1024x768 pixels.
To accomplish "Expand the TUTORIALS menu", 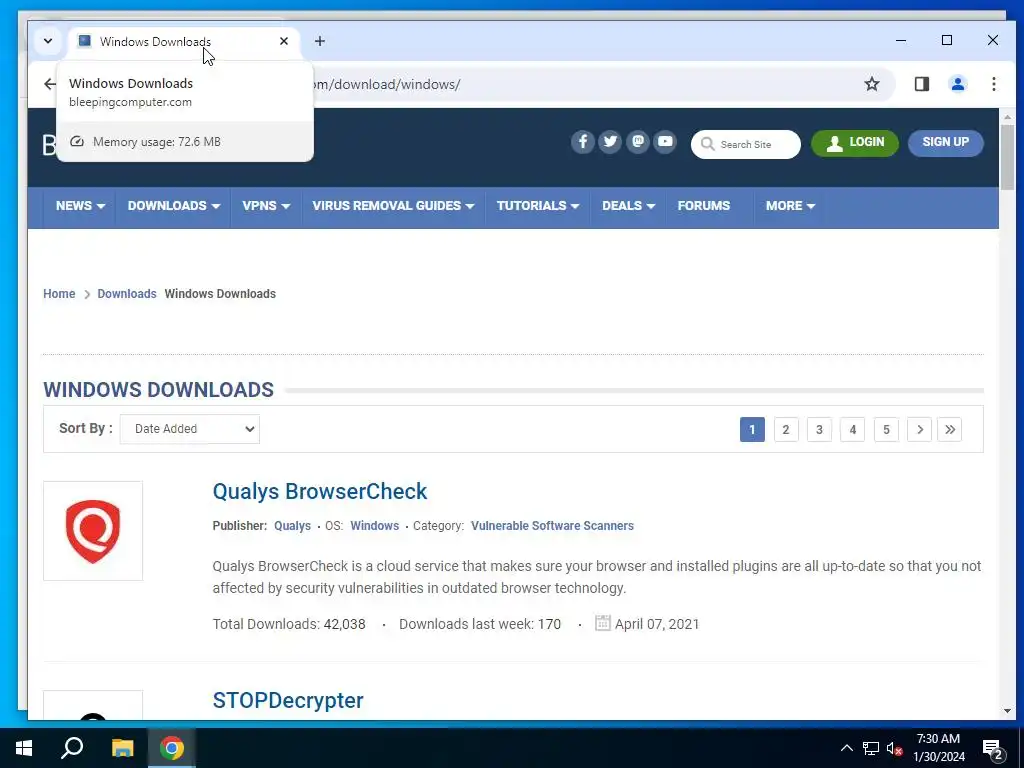I will pos(538,206).
